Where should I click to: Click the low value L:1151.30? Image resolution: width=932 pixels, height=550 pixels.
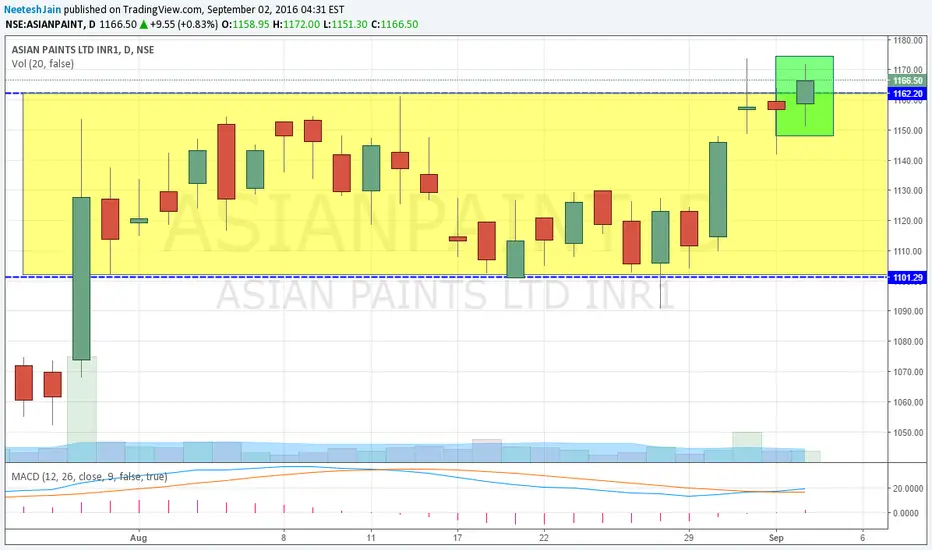click(x=345, y=24)
